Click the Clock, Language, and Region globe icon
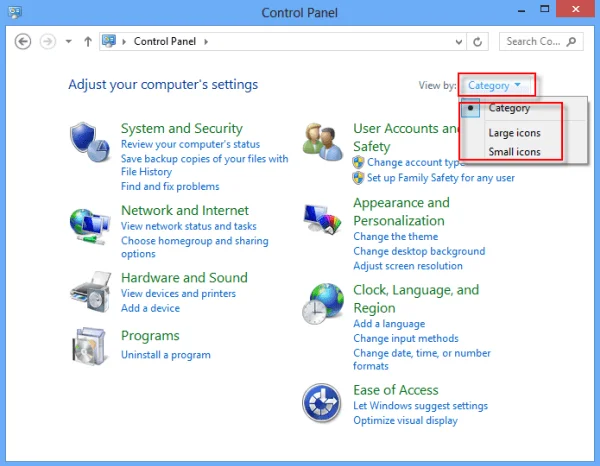Viewport: 600px width, 466px height. pyautogui.click(x=323, y=304)
